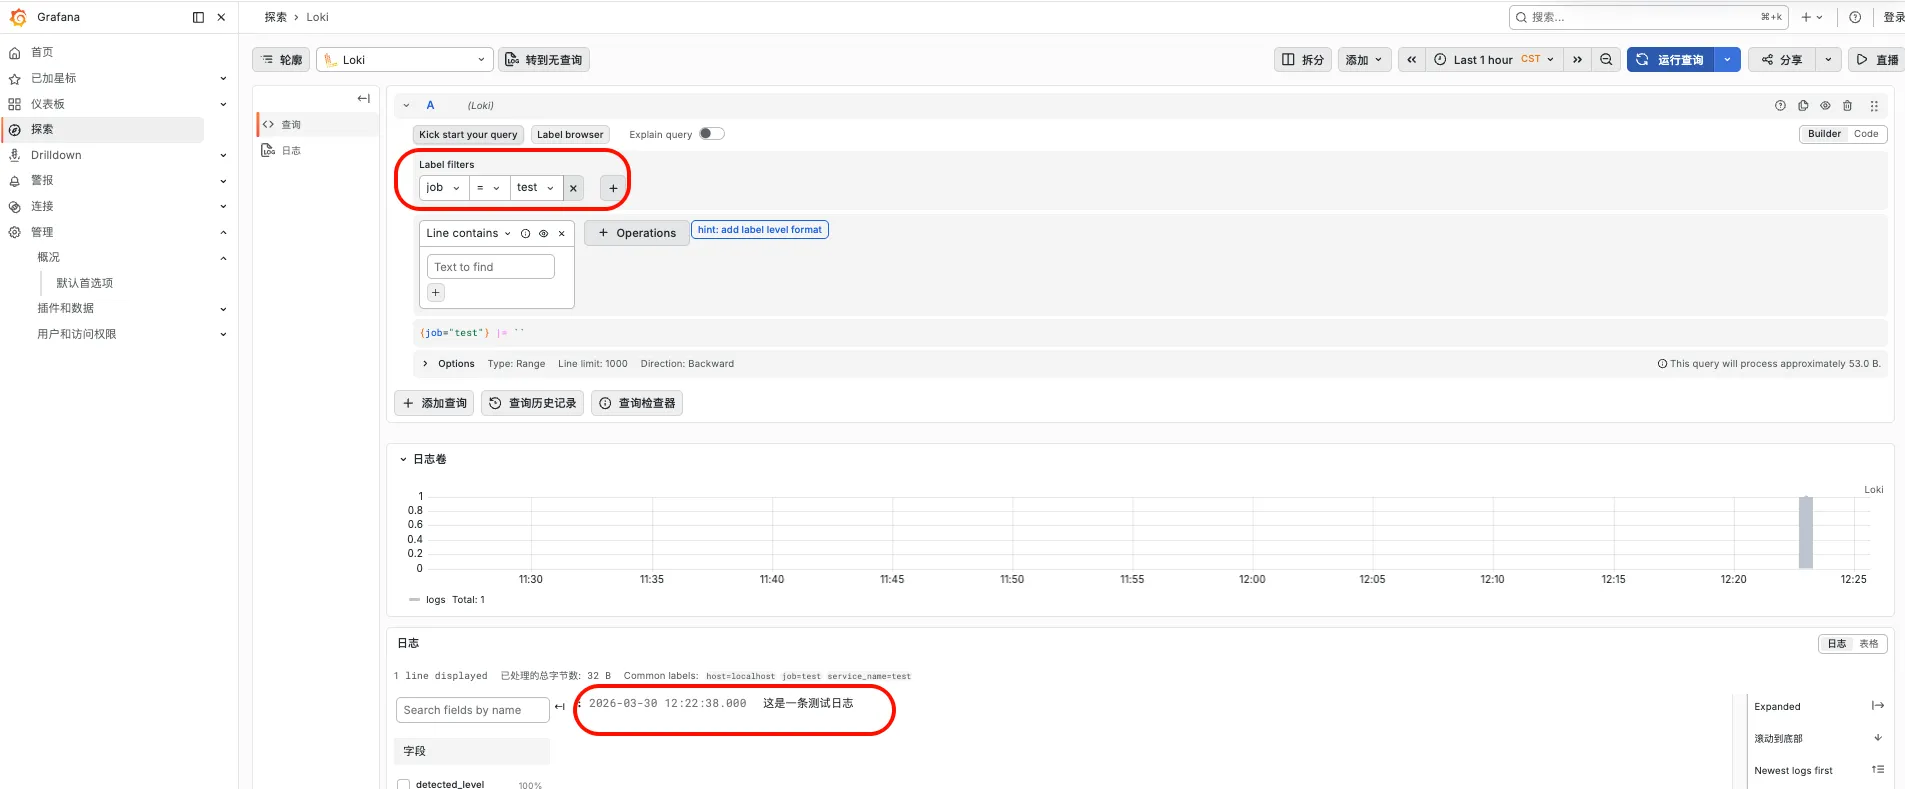Toggle query A visibility eye
The width and height of the screenshot is (1905, 789).
(1825, 106)
